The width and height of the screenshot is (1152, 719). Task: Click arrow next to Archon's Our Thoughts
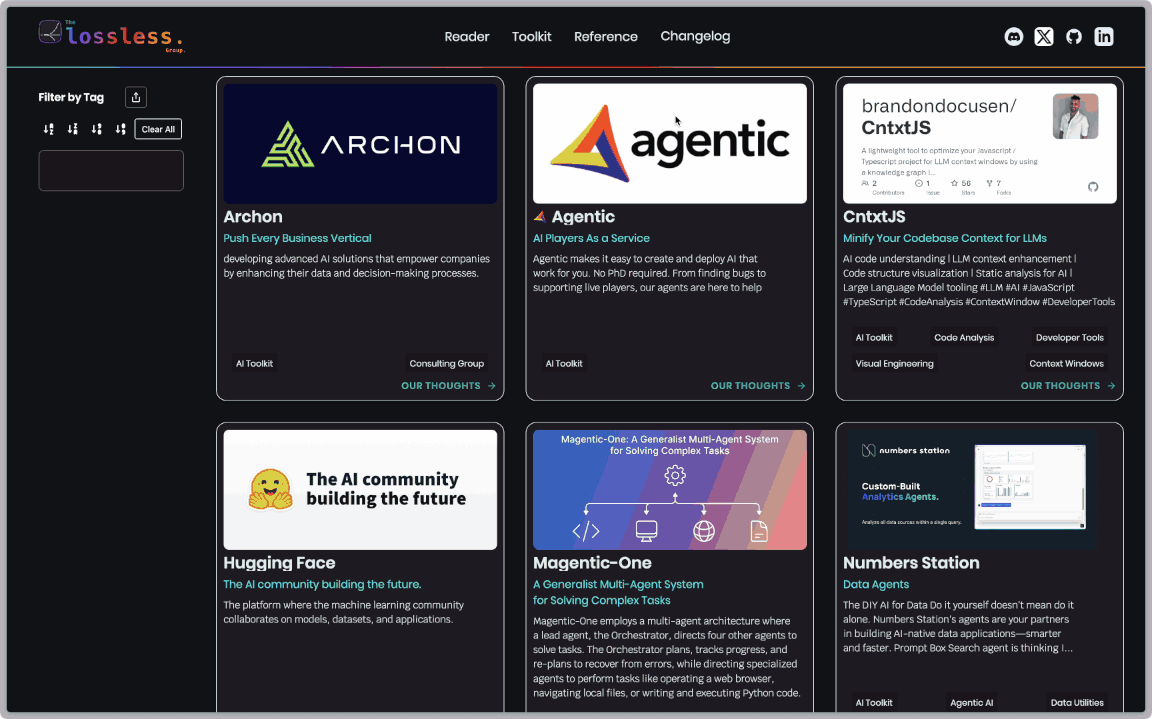pyautogui.click(x=492, y=386)
